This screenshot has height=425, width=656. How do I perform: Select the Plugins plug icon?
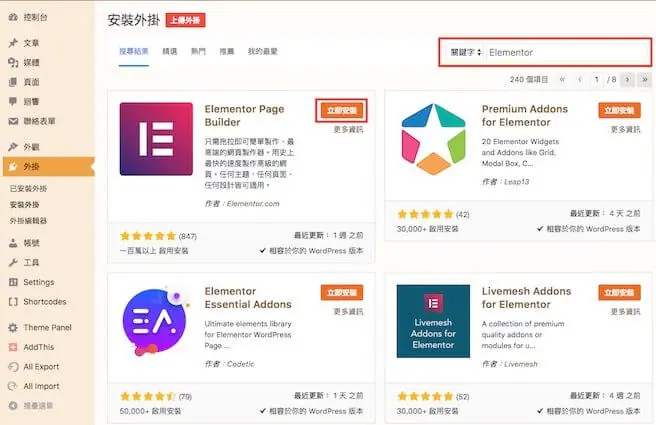[x=13, y=166]
